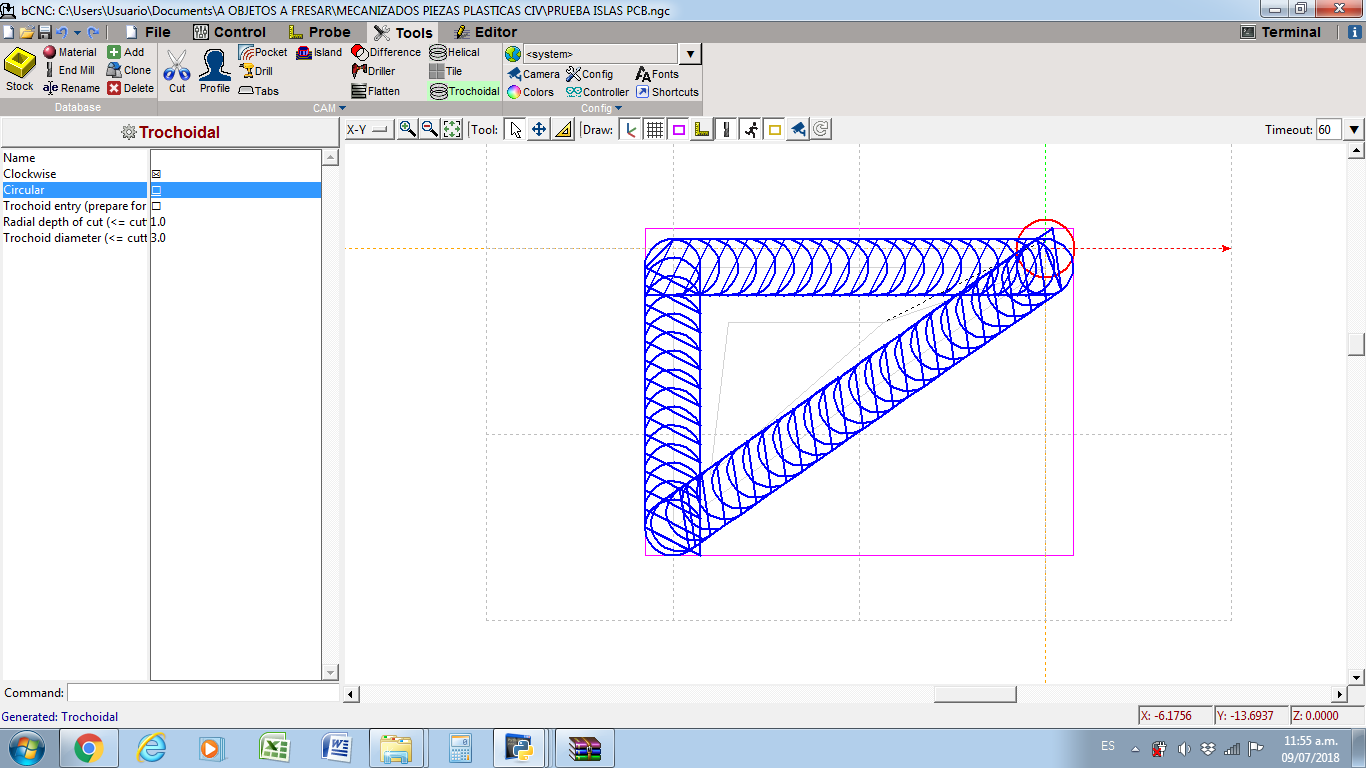Screen dimensions: 1366x768
Task: Delete the selected database item
Action: (x=131, y=88)
